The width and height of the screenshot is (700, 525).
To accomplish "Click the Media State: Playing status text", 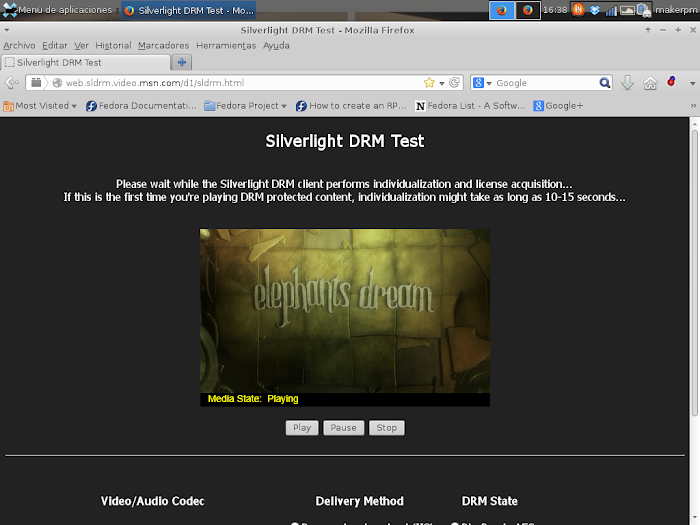I will click(253, 399).
